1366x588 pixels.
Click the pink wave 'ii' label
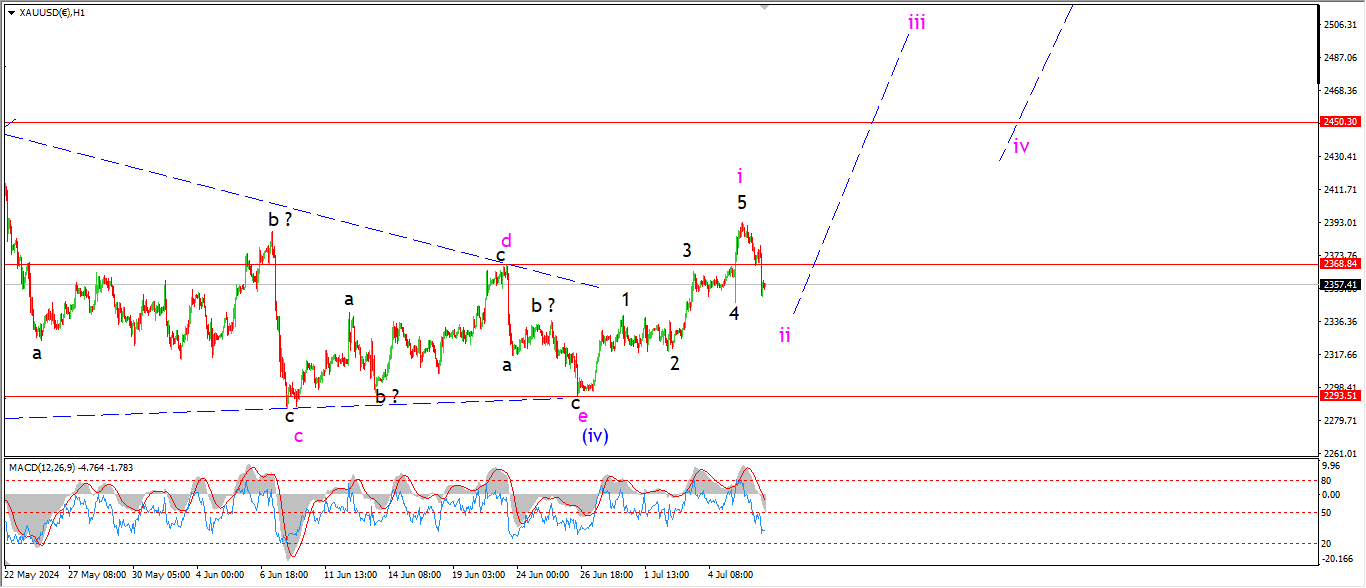[785, 335]
